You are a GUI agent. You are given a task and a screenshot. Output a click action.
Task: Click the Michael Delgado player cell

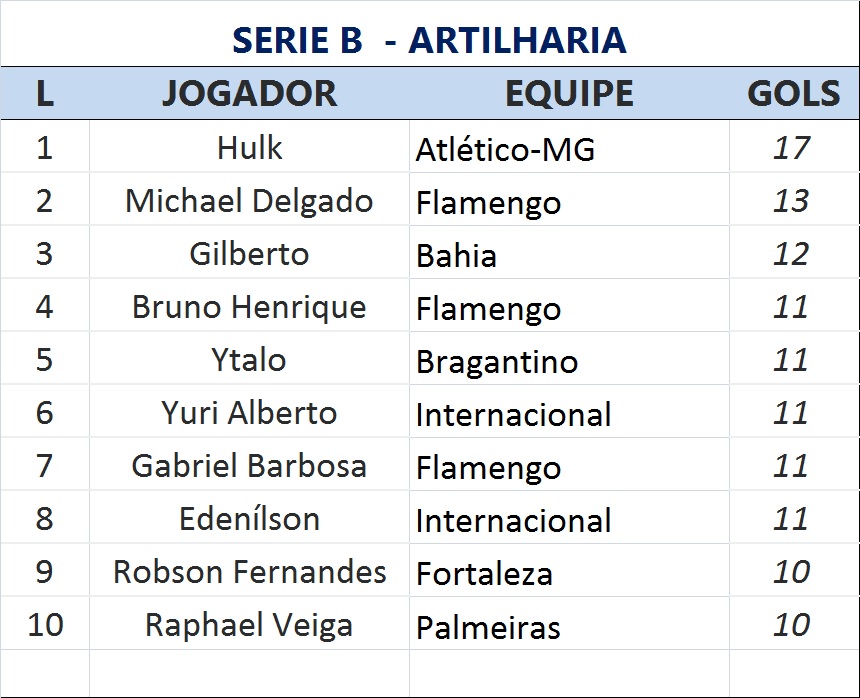pos(249,201)
